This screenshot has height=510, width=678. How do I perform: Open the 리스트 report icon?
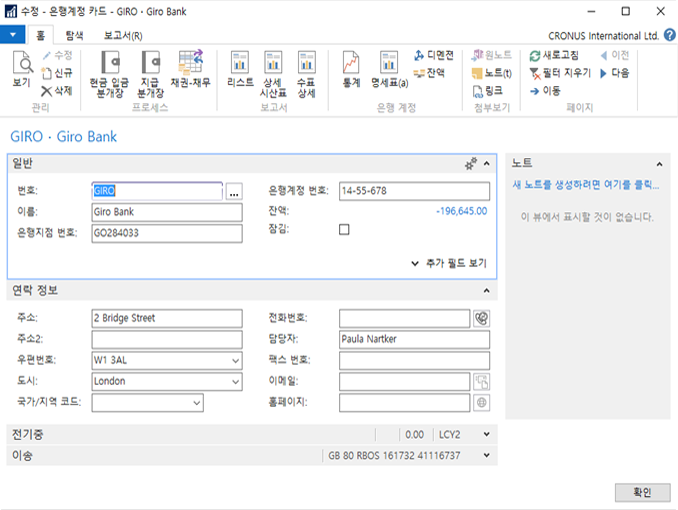pos(240,68)
